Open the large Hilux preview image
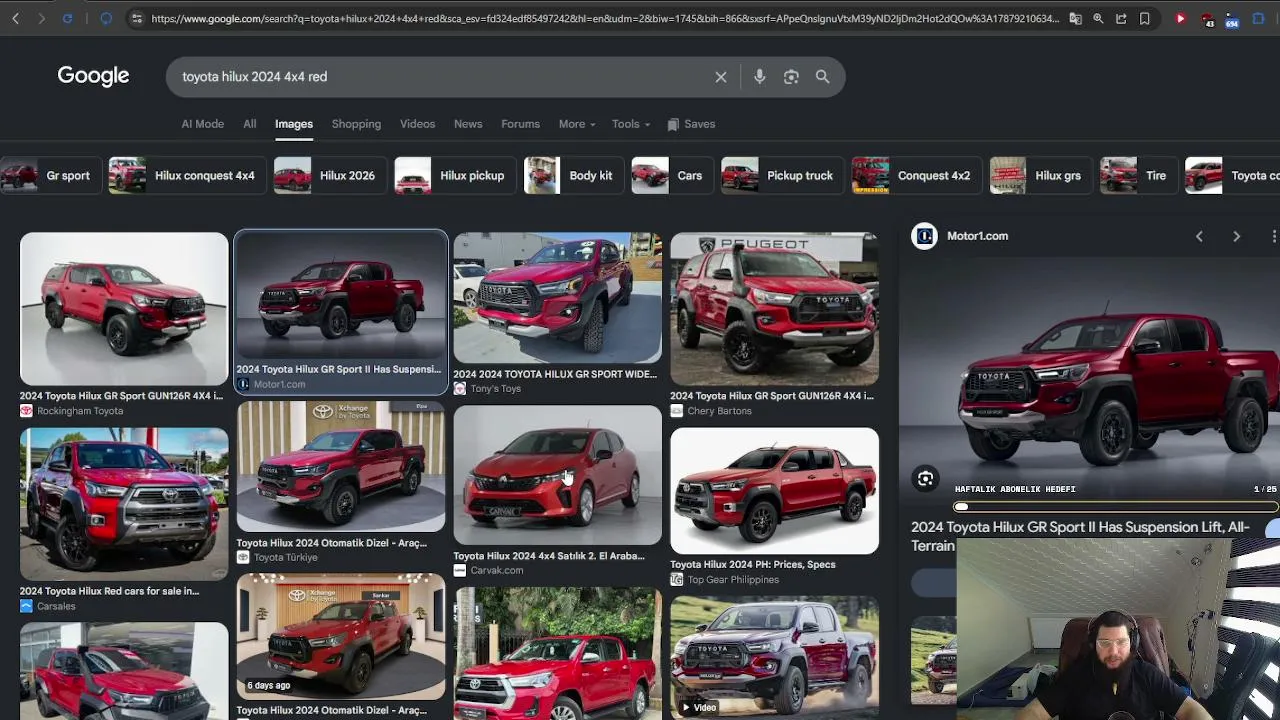The width and height of the screenshot is (1280, 720). coord(1089,378)
